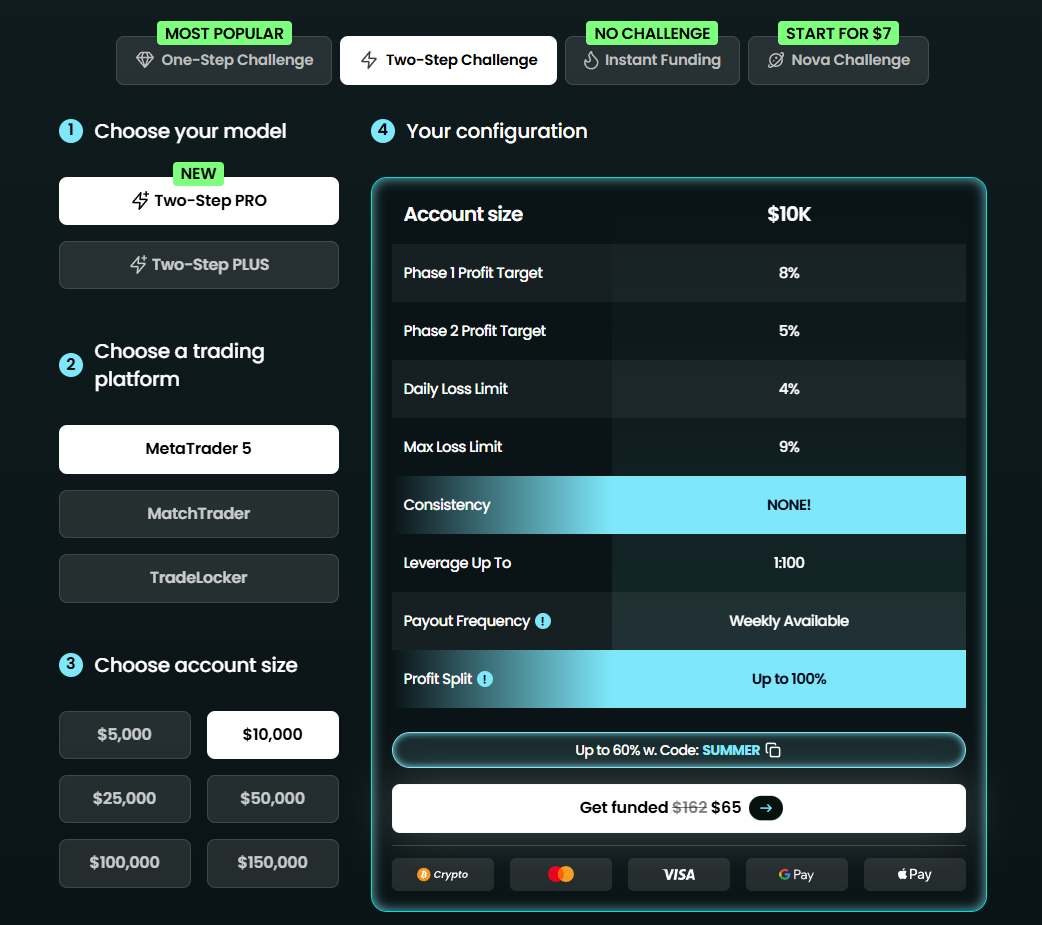Screen dimensions: 1042x925
Task: Select the $150,000 account size
Action: 272,863
